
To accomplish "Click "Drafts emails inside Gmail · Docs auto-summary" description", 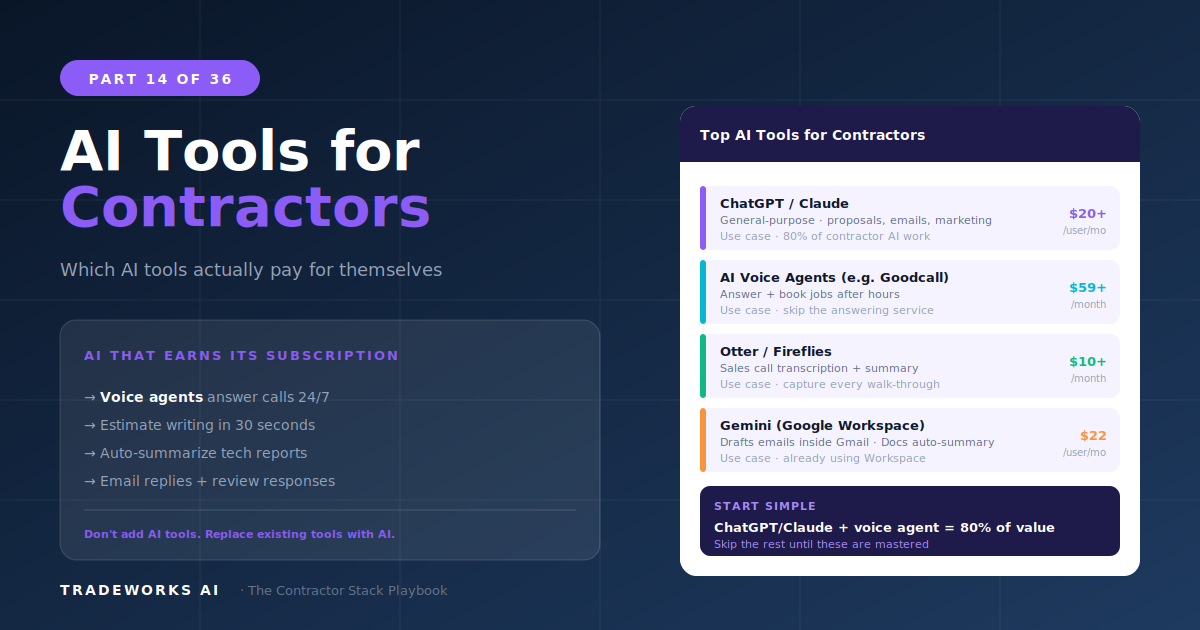I will click(857, 442).
